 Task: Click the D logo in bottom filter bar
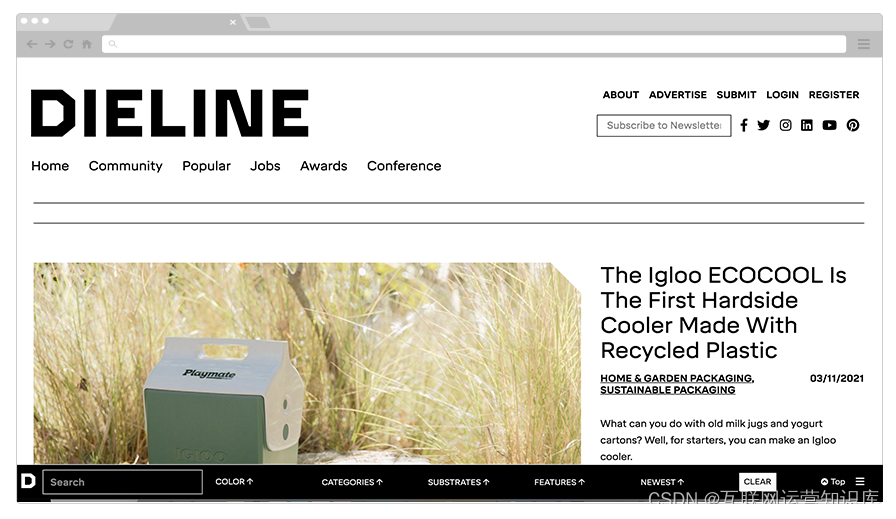[29, 481]
